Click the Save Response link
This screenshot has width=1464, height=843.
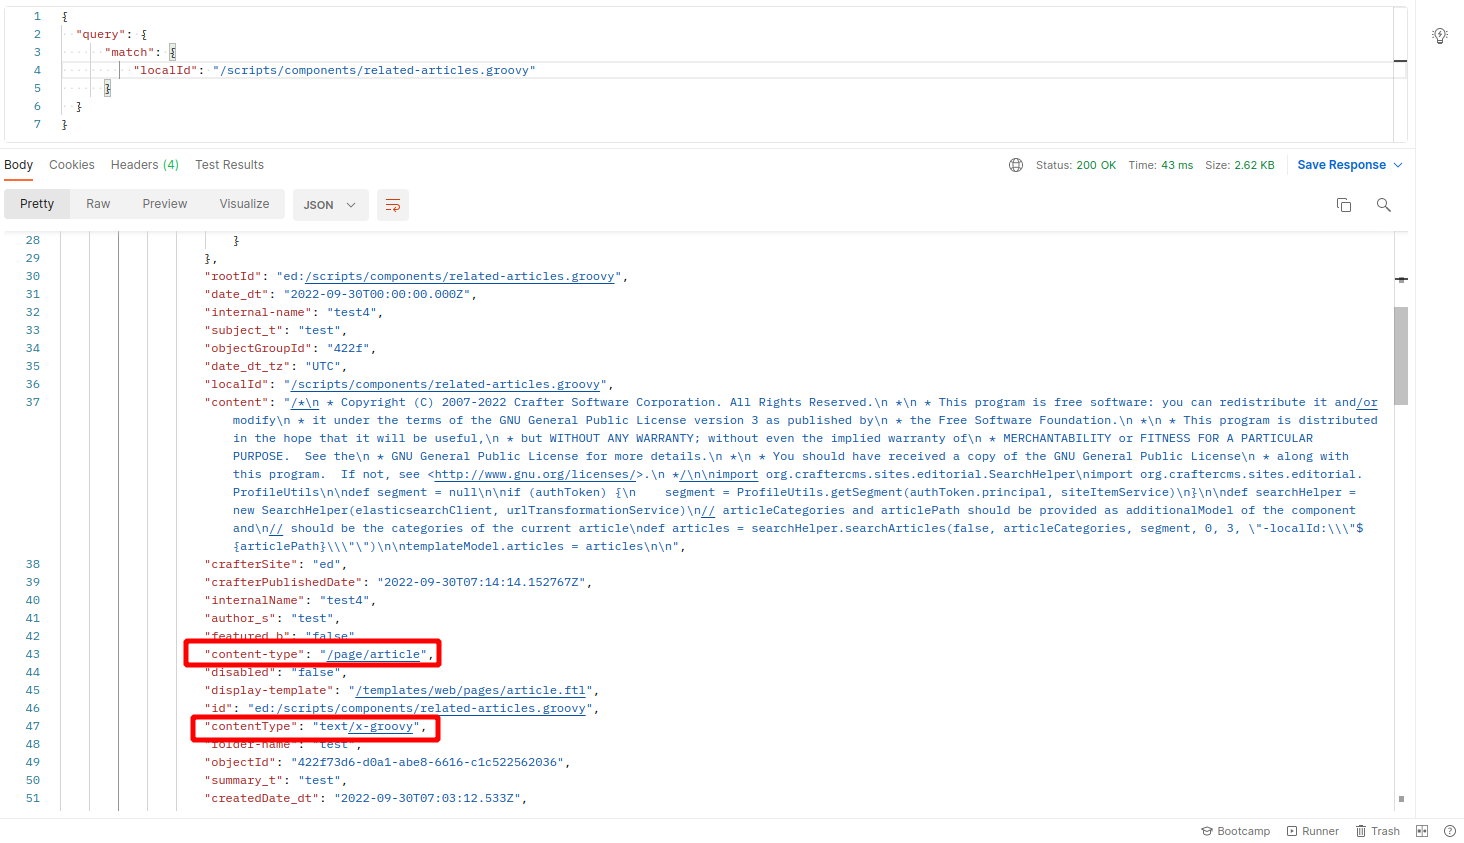coord(1341,164)
